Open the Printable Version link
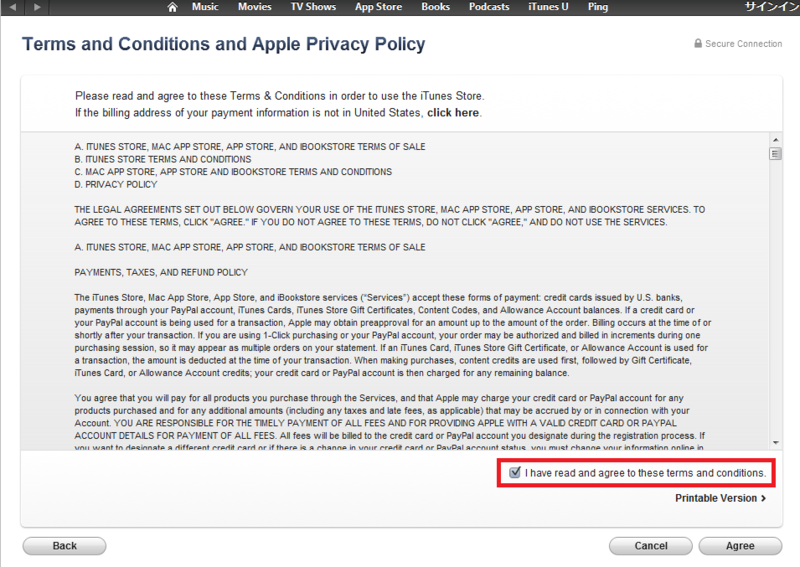The width and height of the screenshot is (800, 567). click(x=720, y=498)
